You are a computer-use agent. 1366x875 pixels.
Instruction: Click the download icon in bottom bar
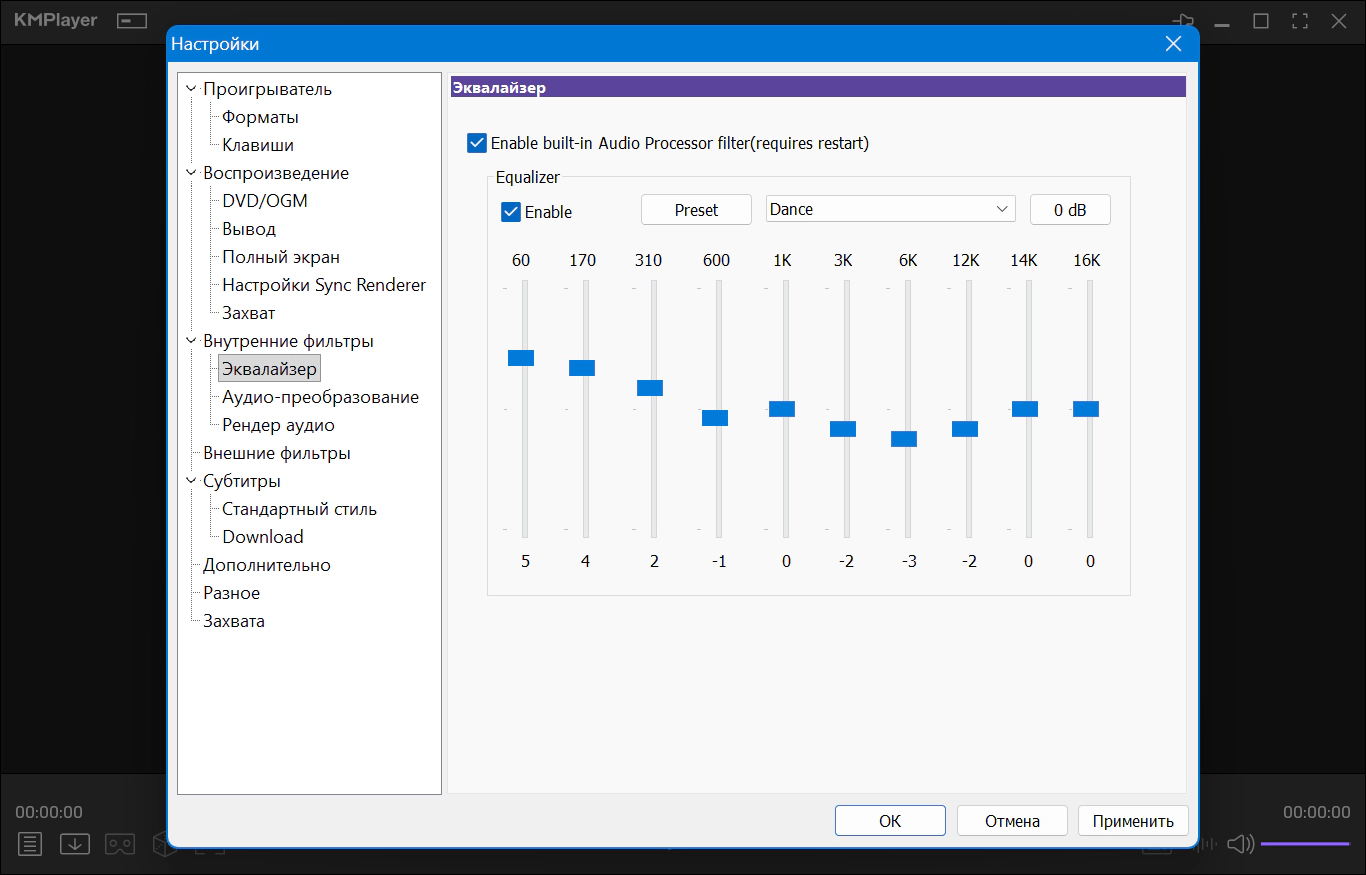(75, 844)
